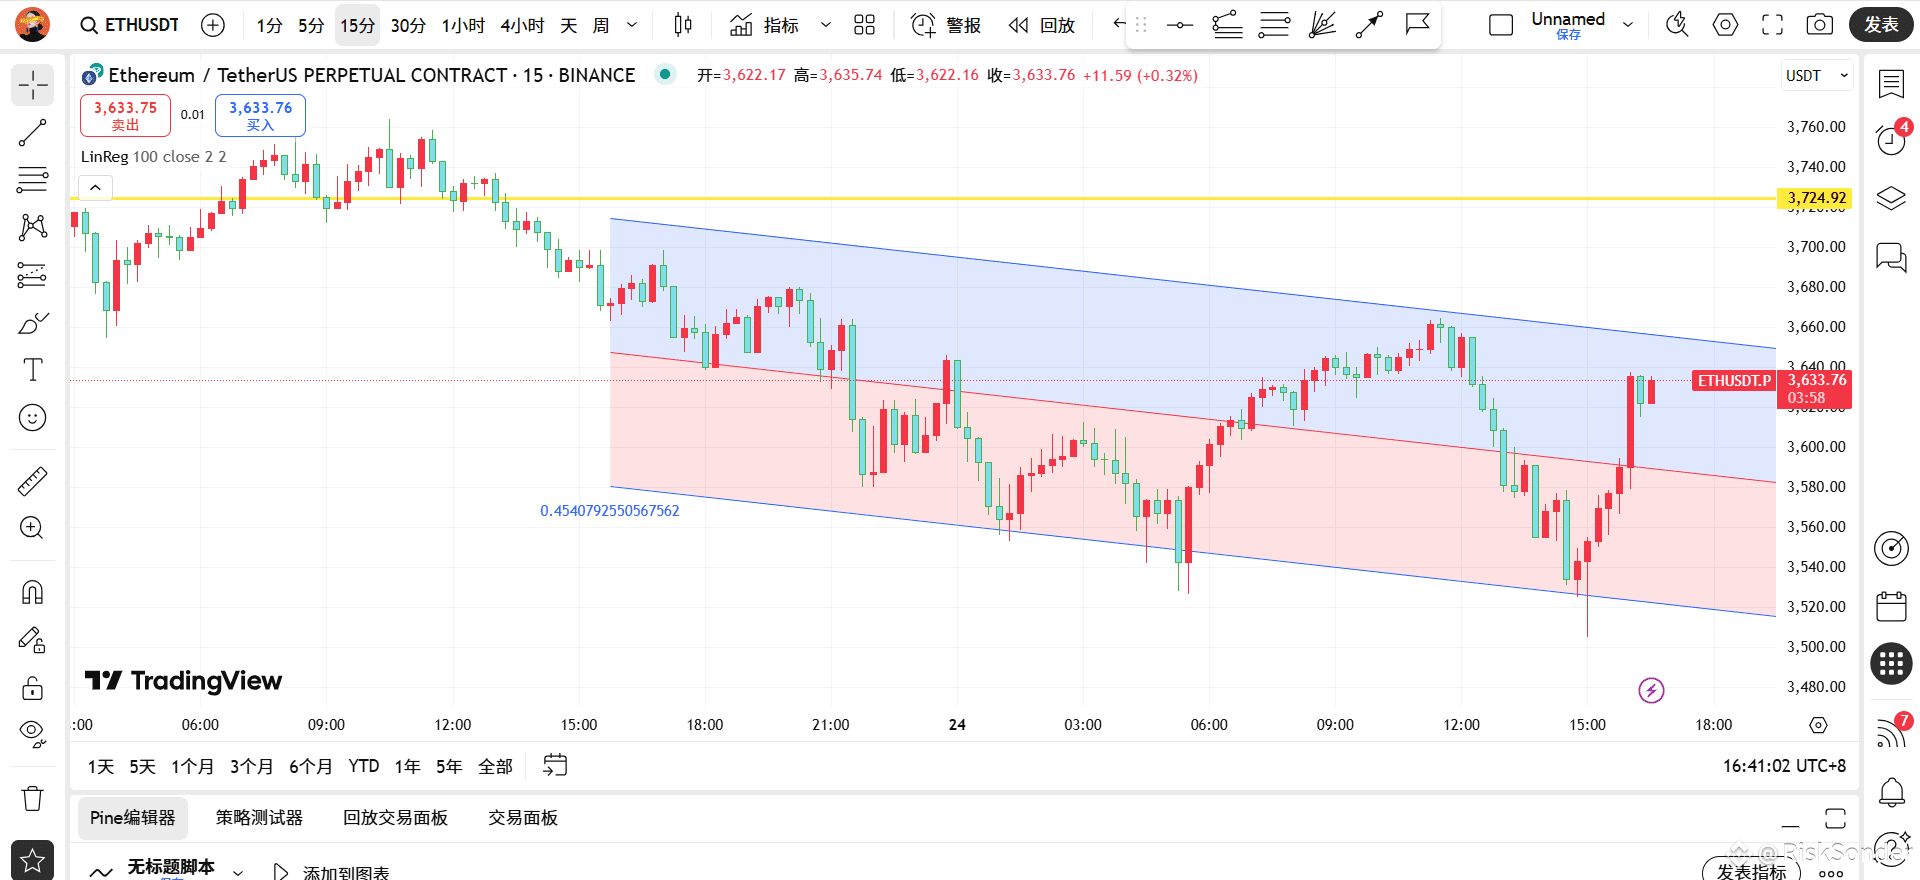Remove drawings with trash icon

pyautogui.click(x=33, y=798)
